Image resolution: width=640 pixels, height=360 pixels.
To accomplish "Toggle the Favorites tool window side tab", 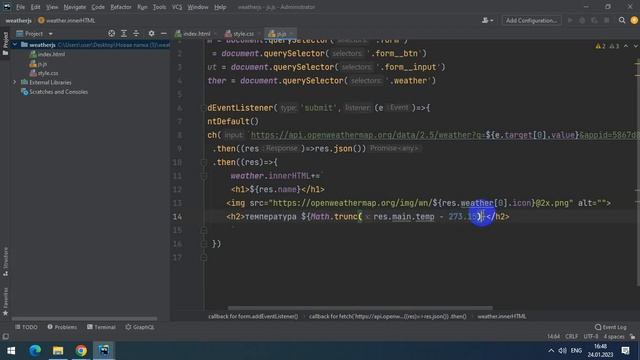I will pos(5,301).
